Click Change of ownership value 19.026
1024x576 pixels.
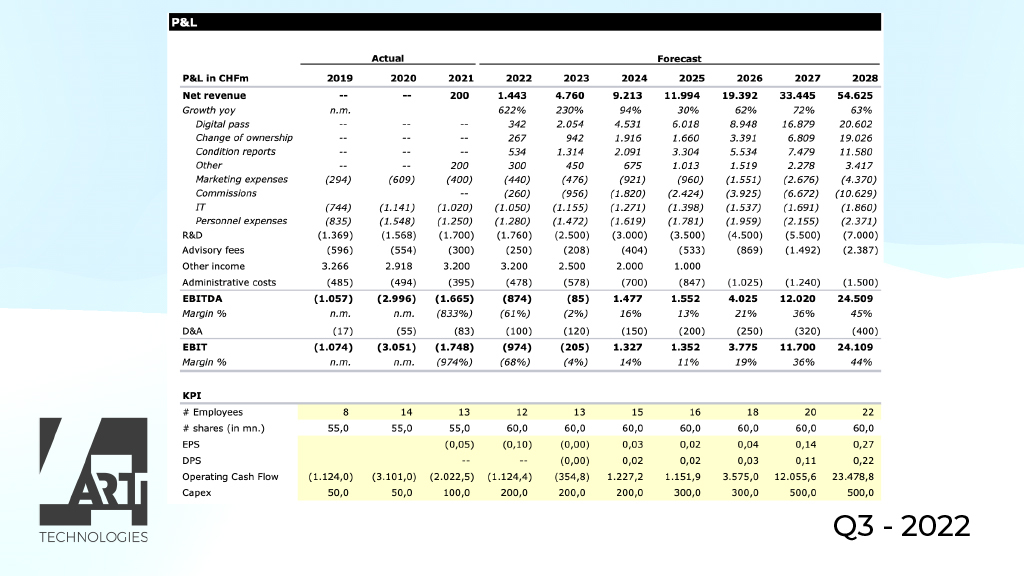[855, 138]
